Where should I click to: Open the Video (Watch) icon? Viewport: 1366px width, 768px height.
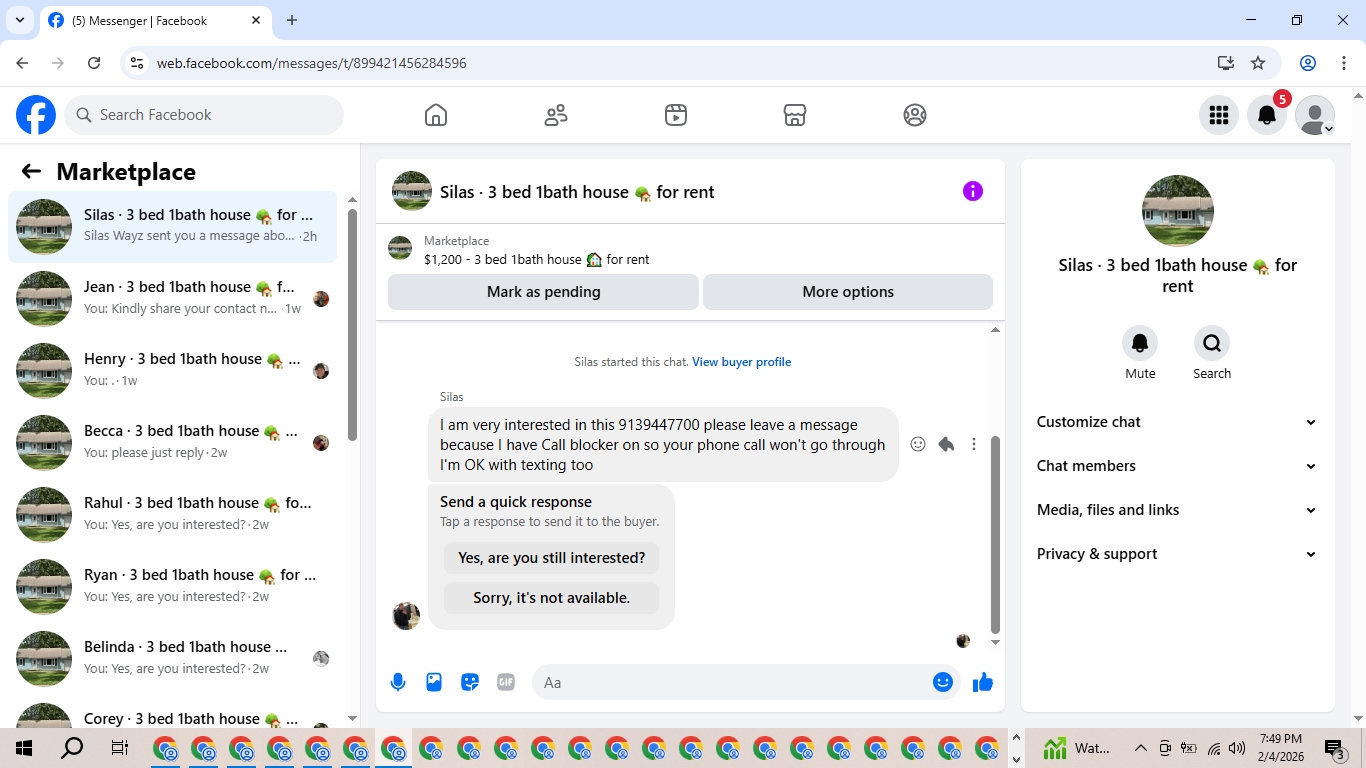click(x=676, y=115)
